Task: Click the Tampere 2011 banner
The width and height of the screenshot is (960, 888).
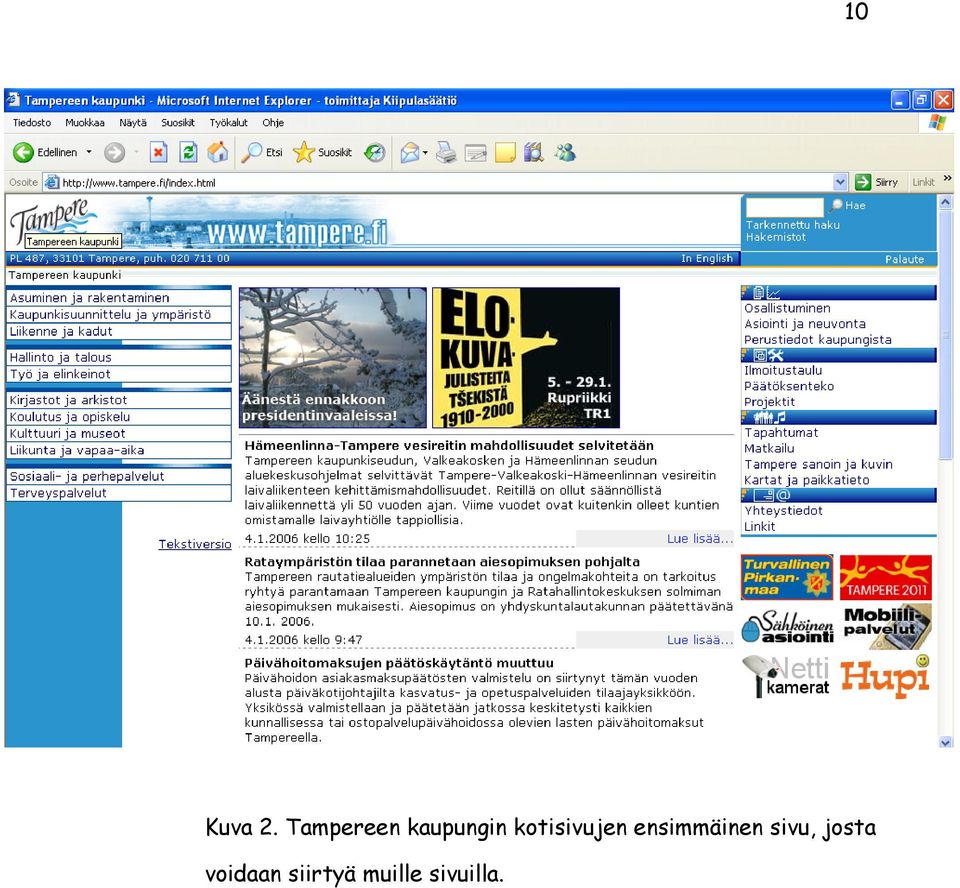Action: point(885,577)
